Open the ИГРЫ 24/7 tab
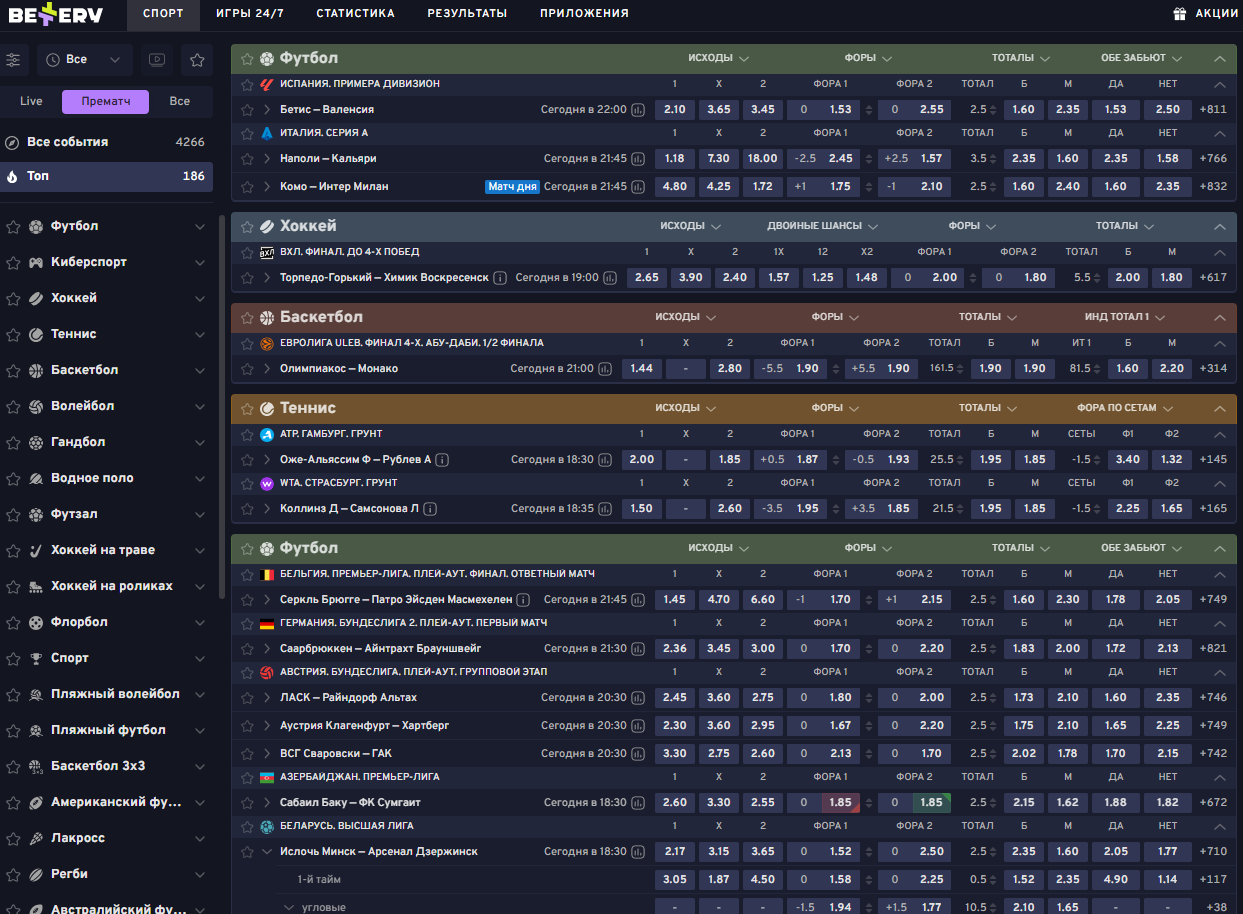The width and height of the screenshot is (1243, 914). 249,14
